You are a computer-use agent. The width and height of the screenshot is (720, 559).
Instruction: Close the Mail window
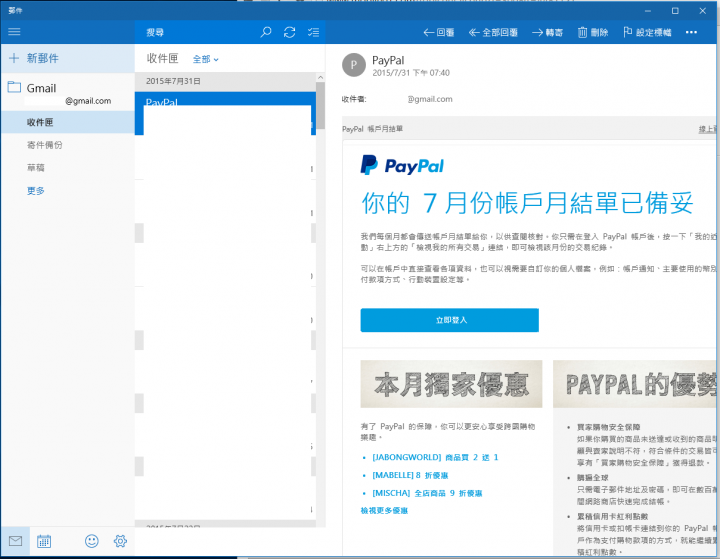tap(703, 11)
